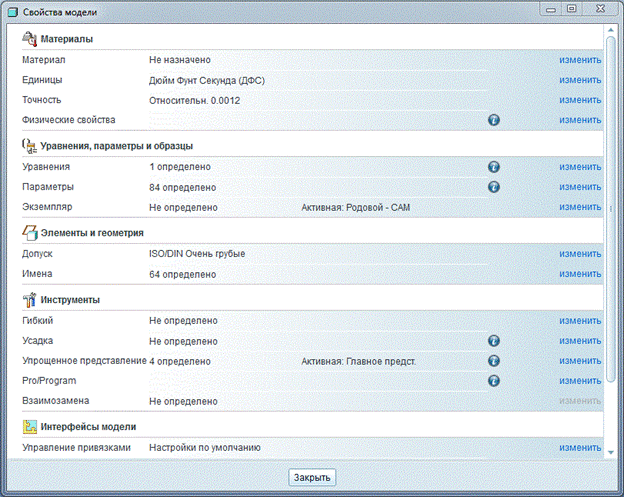Click the Элементы и геометрия section icon

[x=29, y=233]
